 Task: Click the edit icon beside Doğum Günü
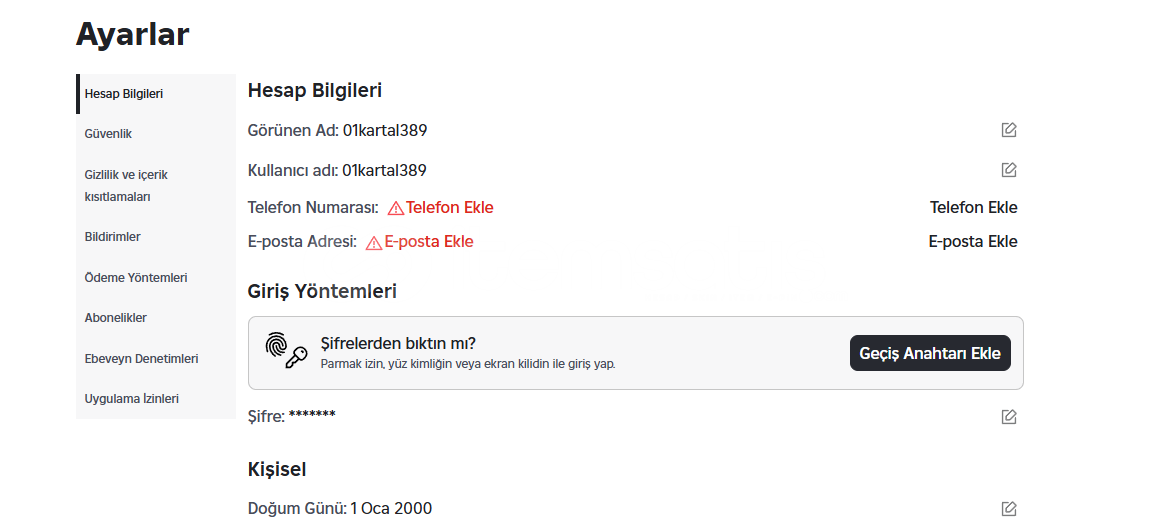pos(1008,508)
